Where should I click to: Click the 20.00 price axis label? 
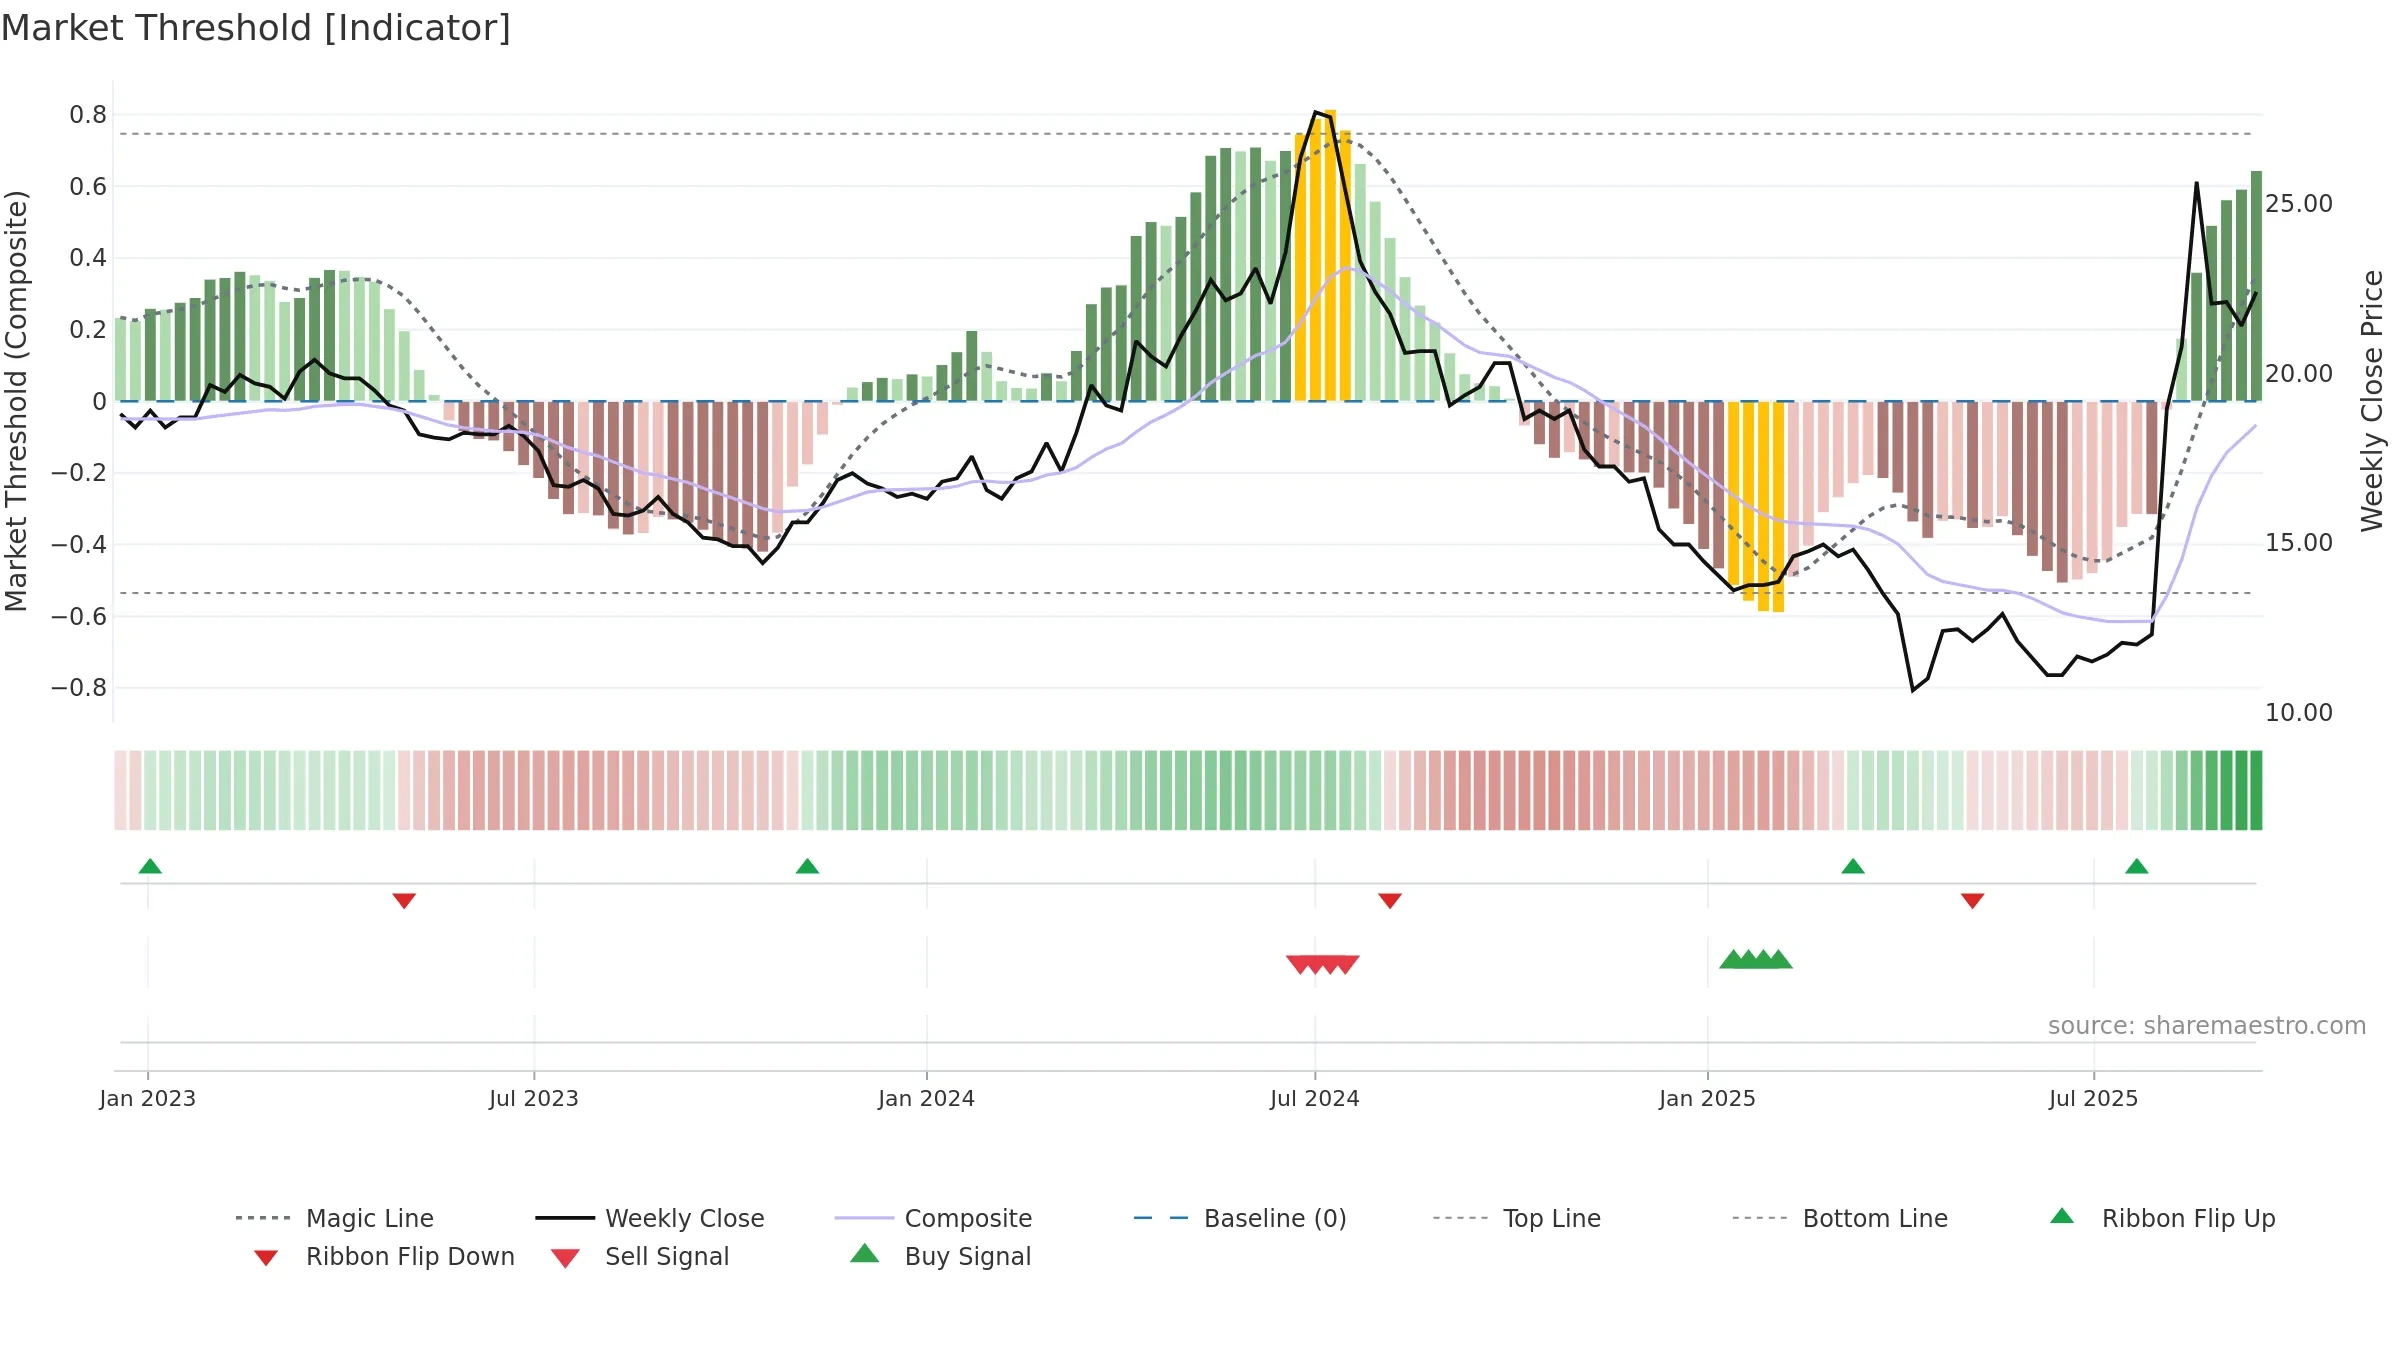[x=2299, y=374]
